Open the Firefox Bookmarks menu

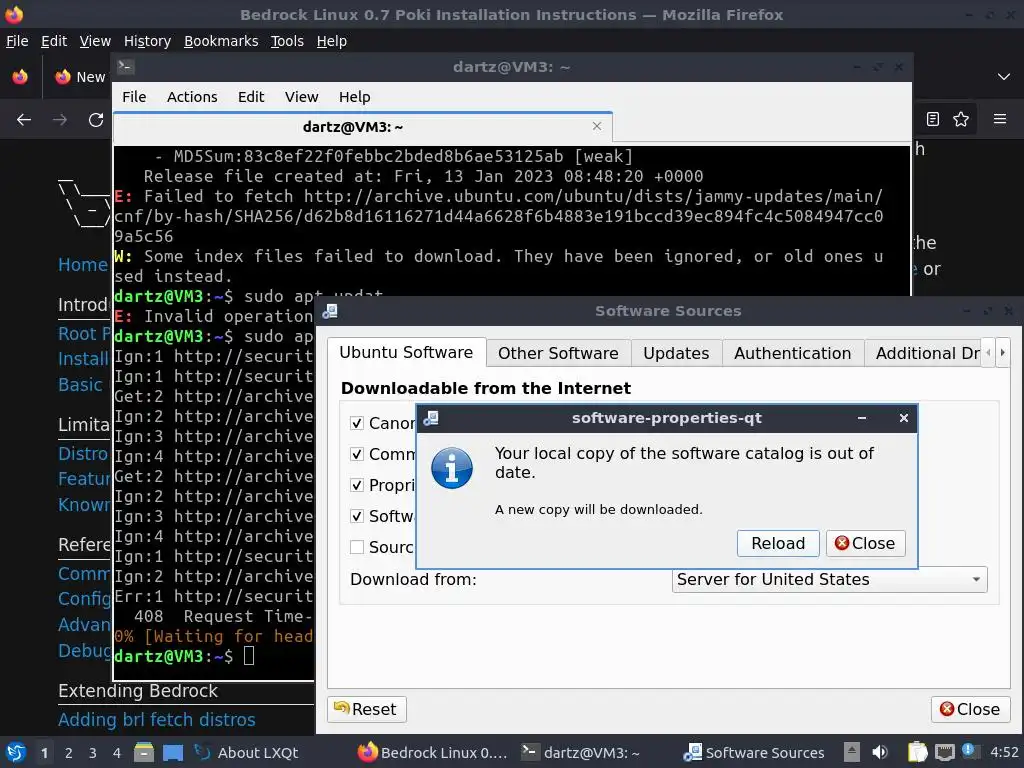(x=221, y=41)
